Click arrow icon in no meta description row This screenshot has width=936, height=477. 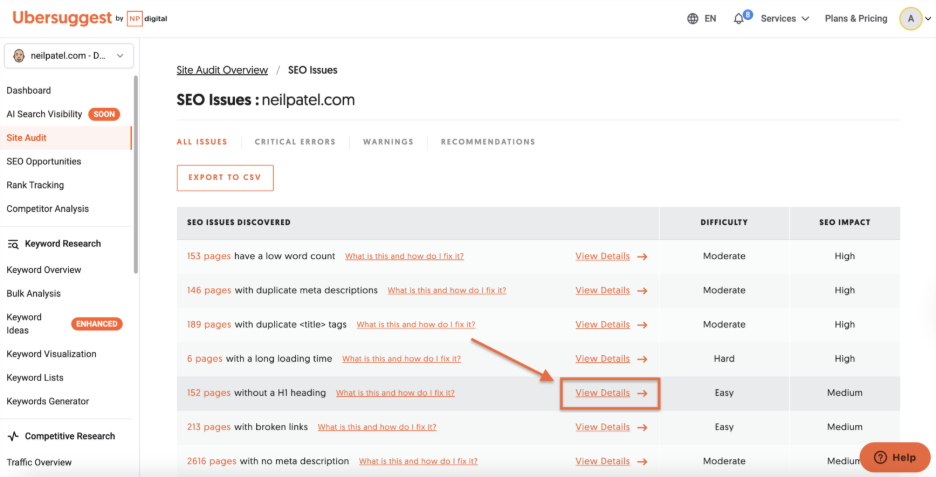click(x=642, y=461)
